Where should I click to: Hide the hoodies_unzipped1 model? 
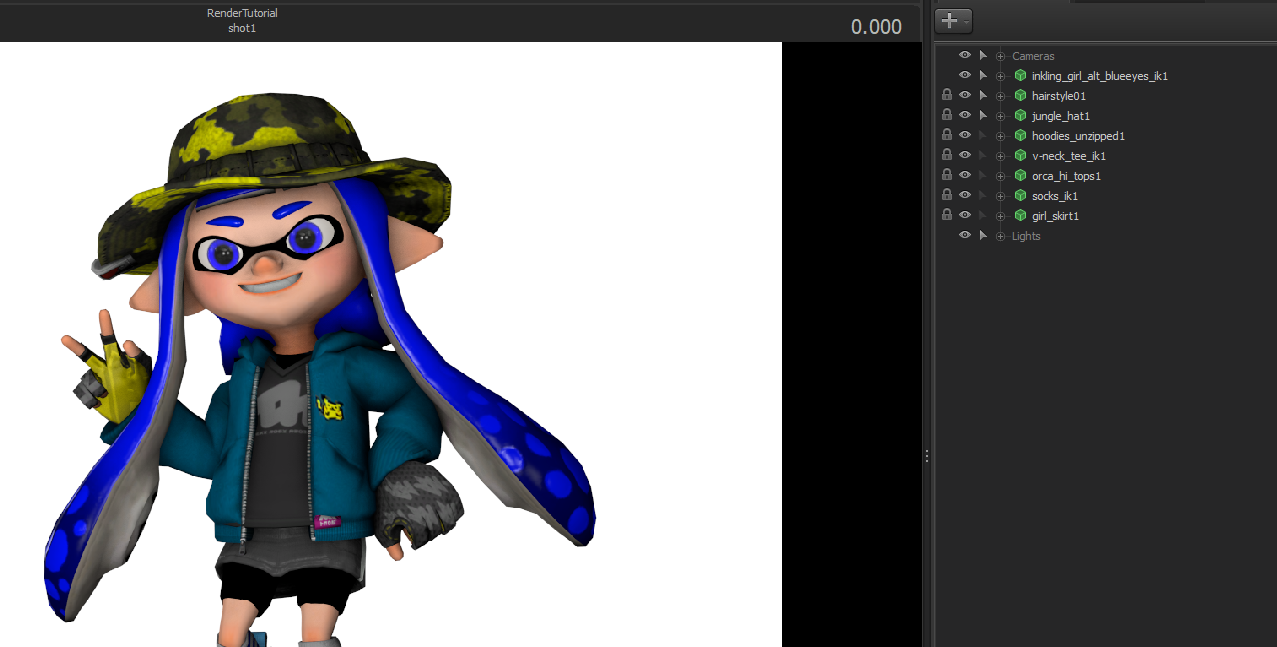click(965, 135)
